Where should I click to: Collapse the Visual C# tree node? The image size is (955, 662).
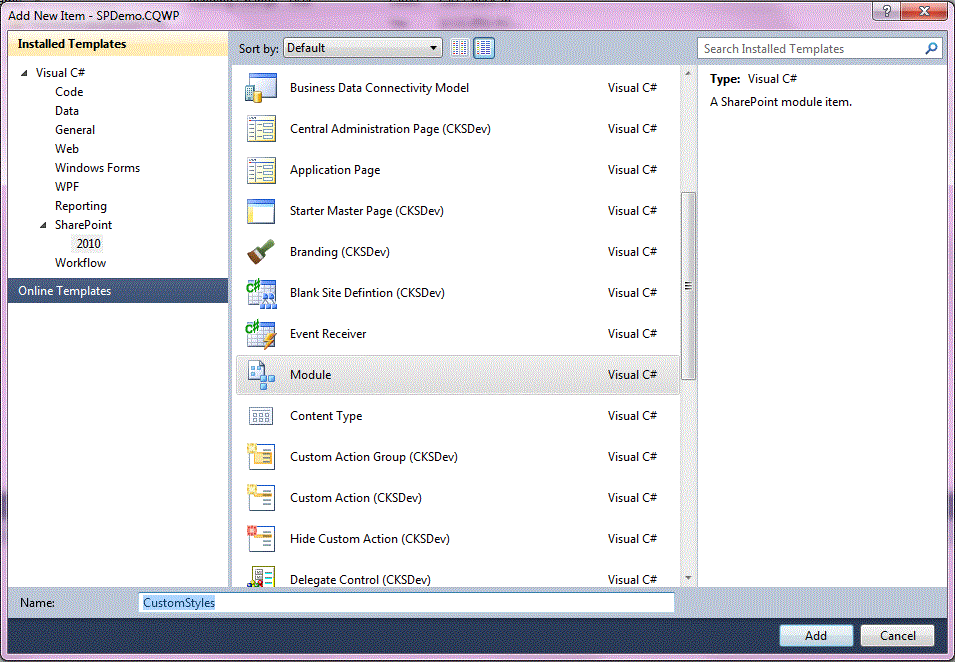[24, 73]
